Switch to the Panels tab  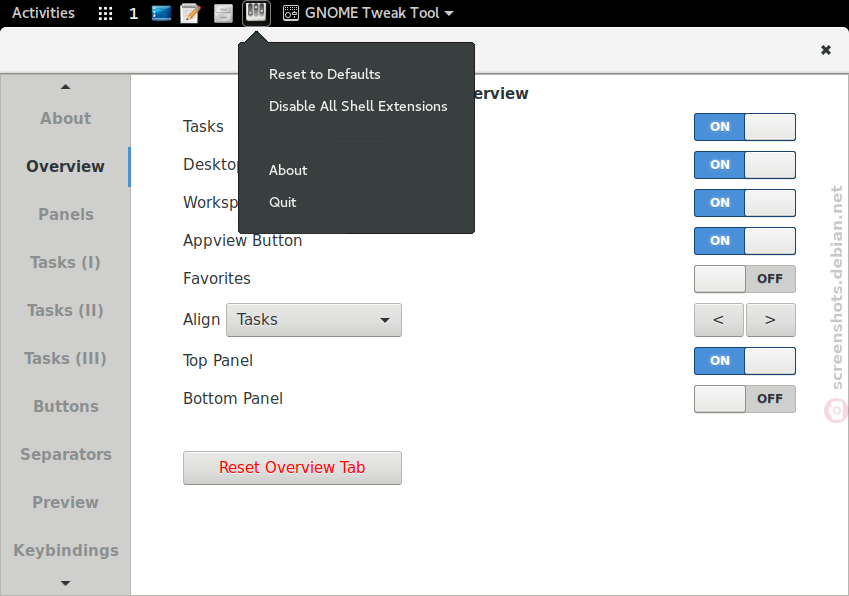coord(66,214)
